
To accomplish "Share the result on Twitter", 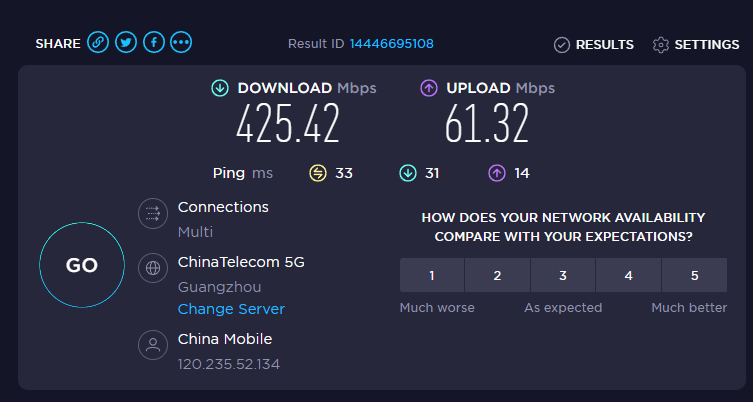I will [x=126, y=43].
